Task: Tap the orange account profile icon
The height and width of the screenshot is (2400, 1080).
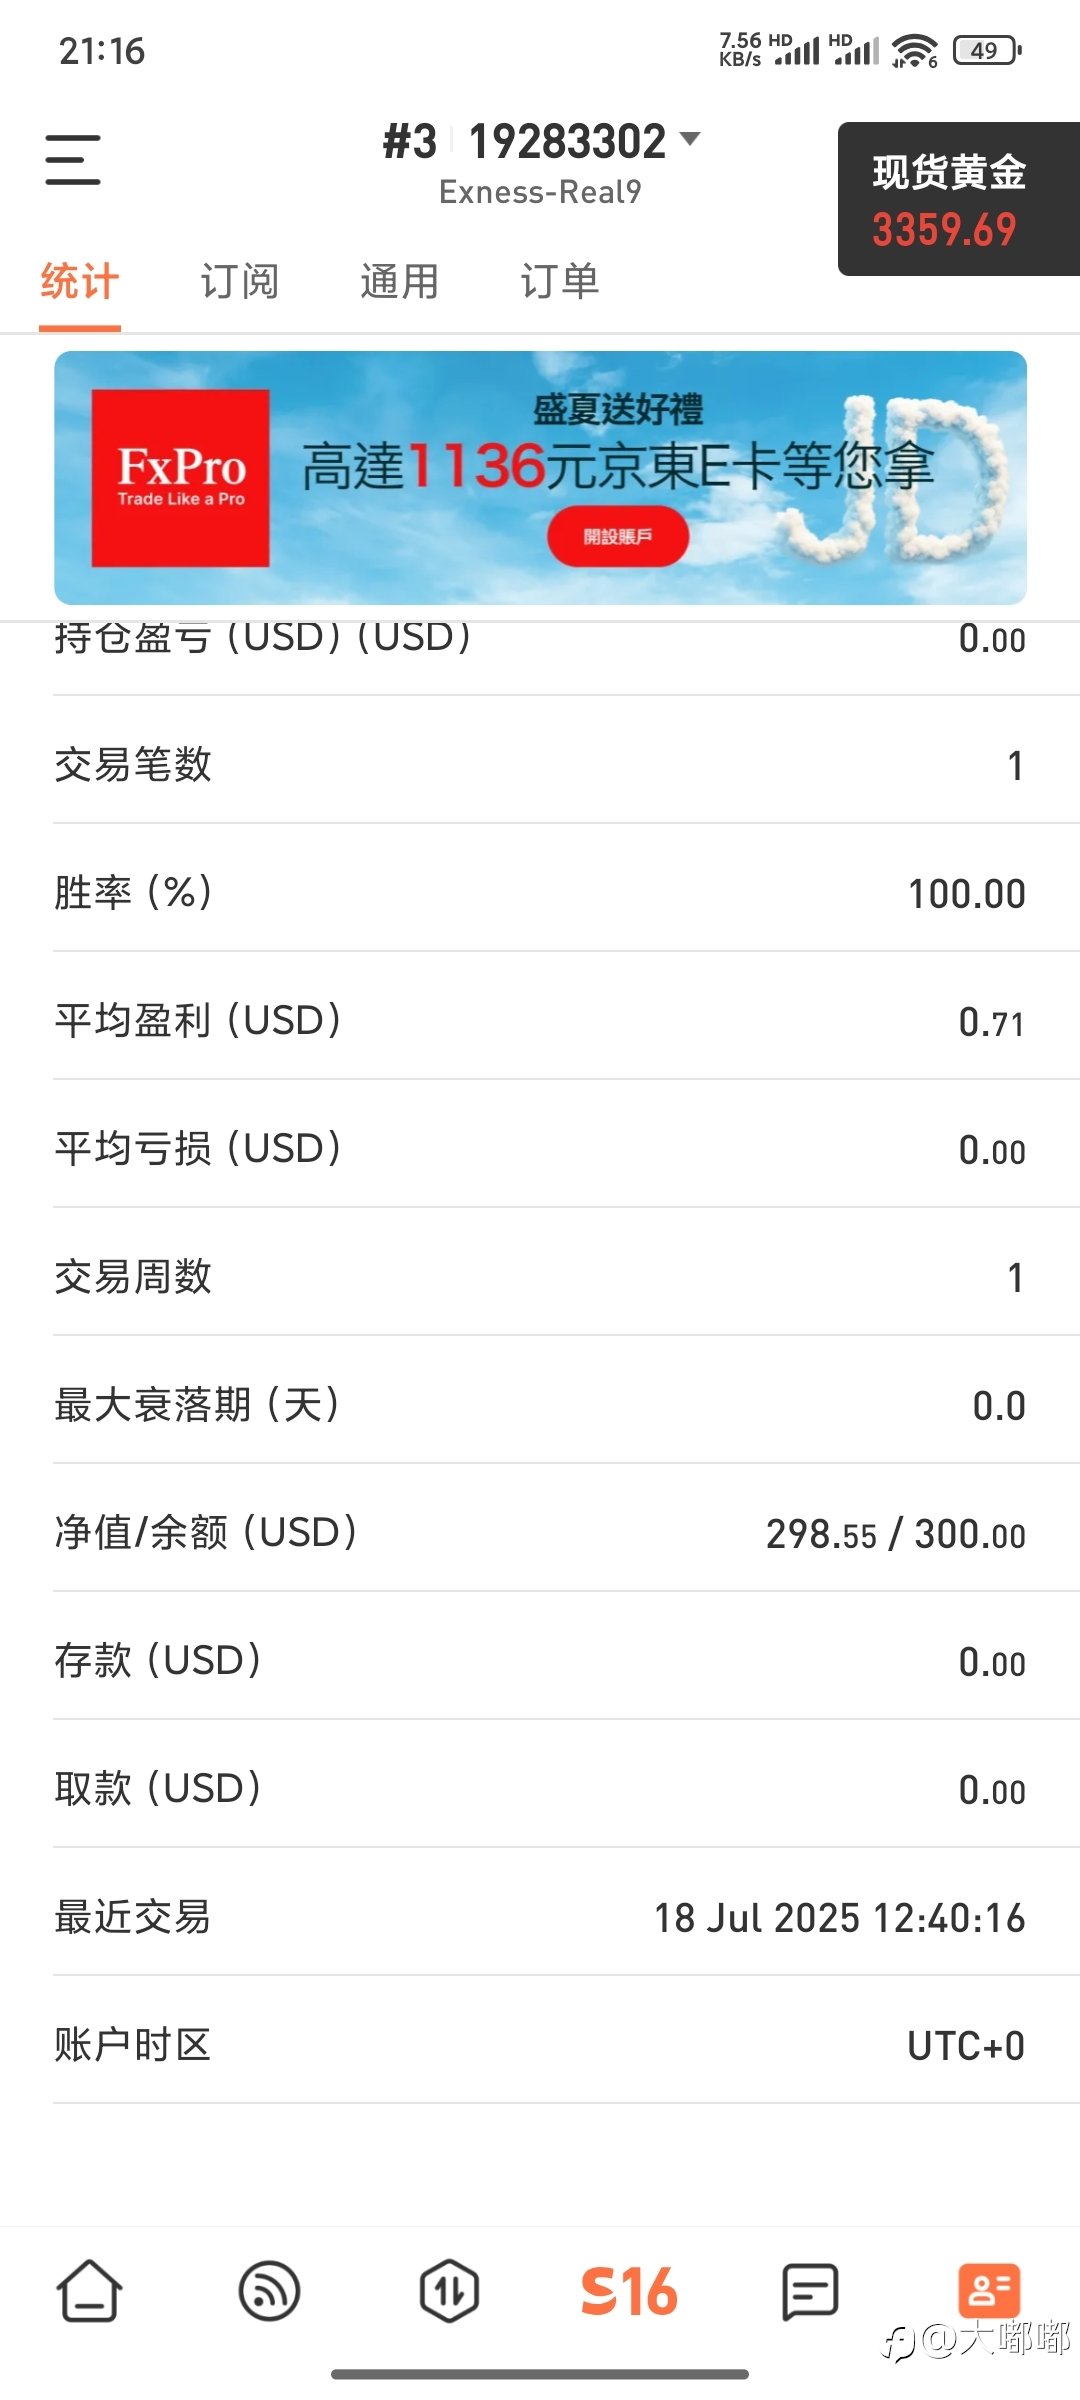Action: click(989, 2290)
